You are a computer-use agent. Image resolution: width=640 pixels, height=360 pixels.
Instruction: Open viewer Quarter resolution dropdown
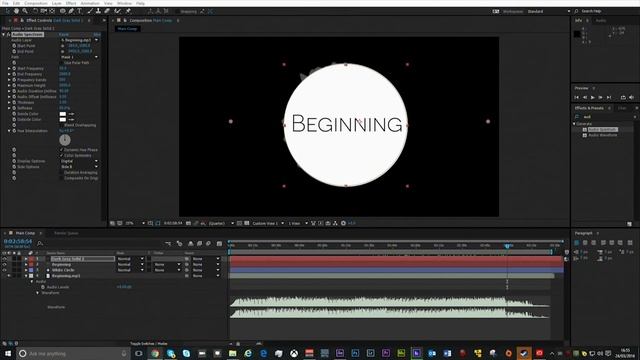pyautogui.click(x=221, y=224)
